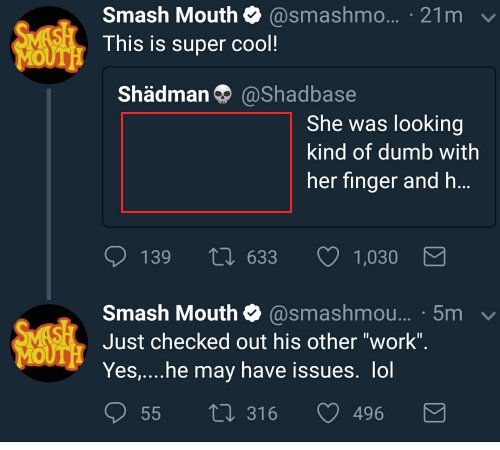
Task: Reply to the 'he may have issues' tweet
Action: click(x=115, y=413)
